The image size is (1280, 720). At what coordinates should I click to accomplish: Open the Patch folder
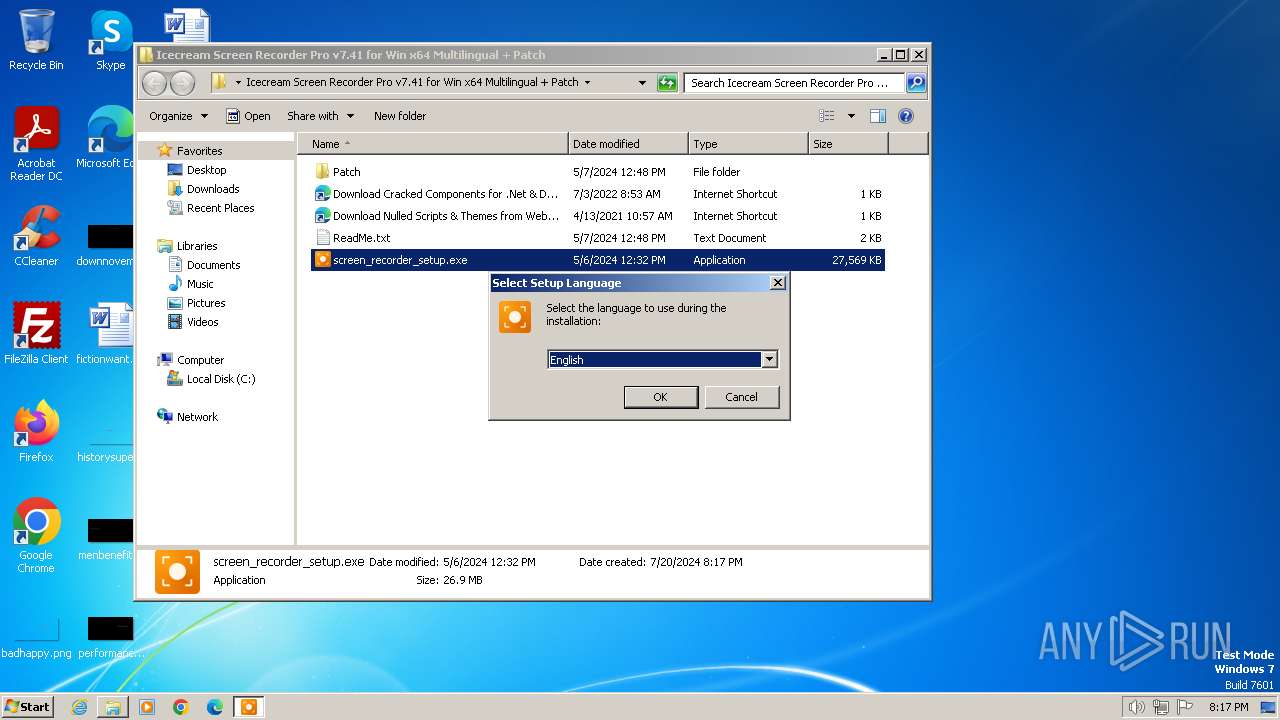[346, 172]
